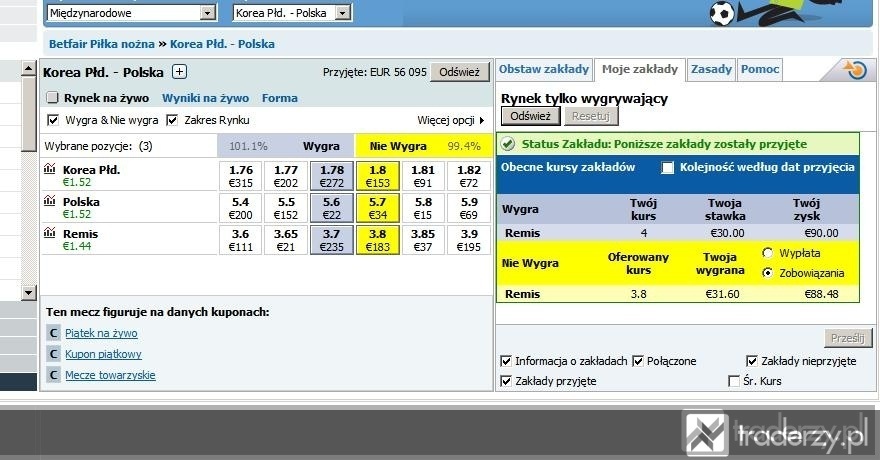Click the Nie Wygra column header
The image size is (880, 460).
click(398, 146)
